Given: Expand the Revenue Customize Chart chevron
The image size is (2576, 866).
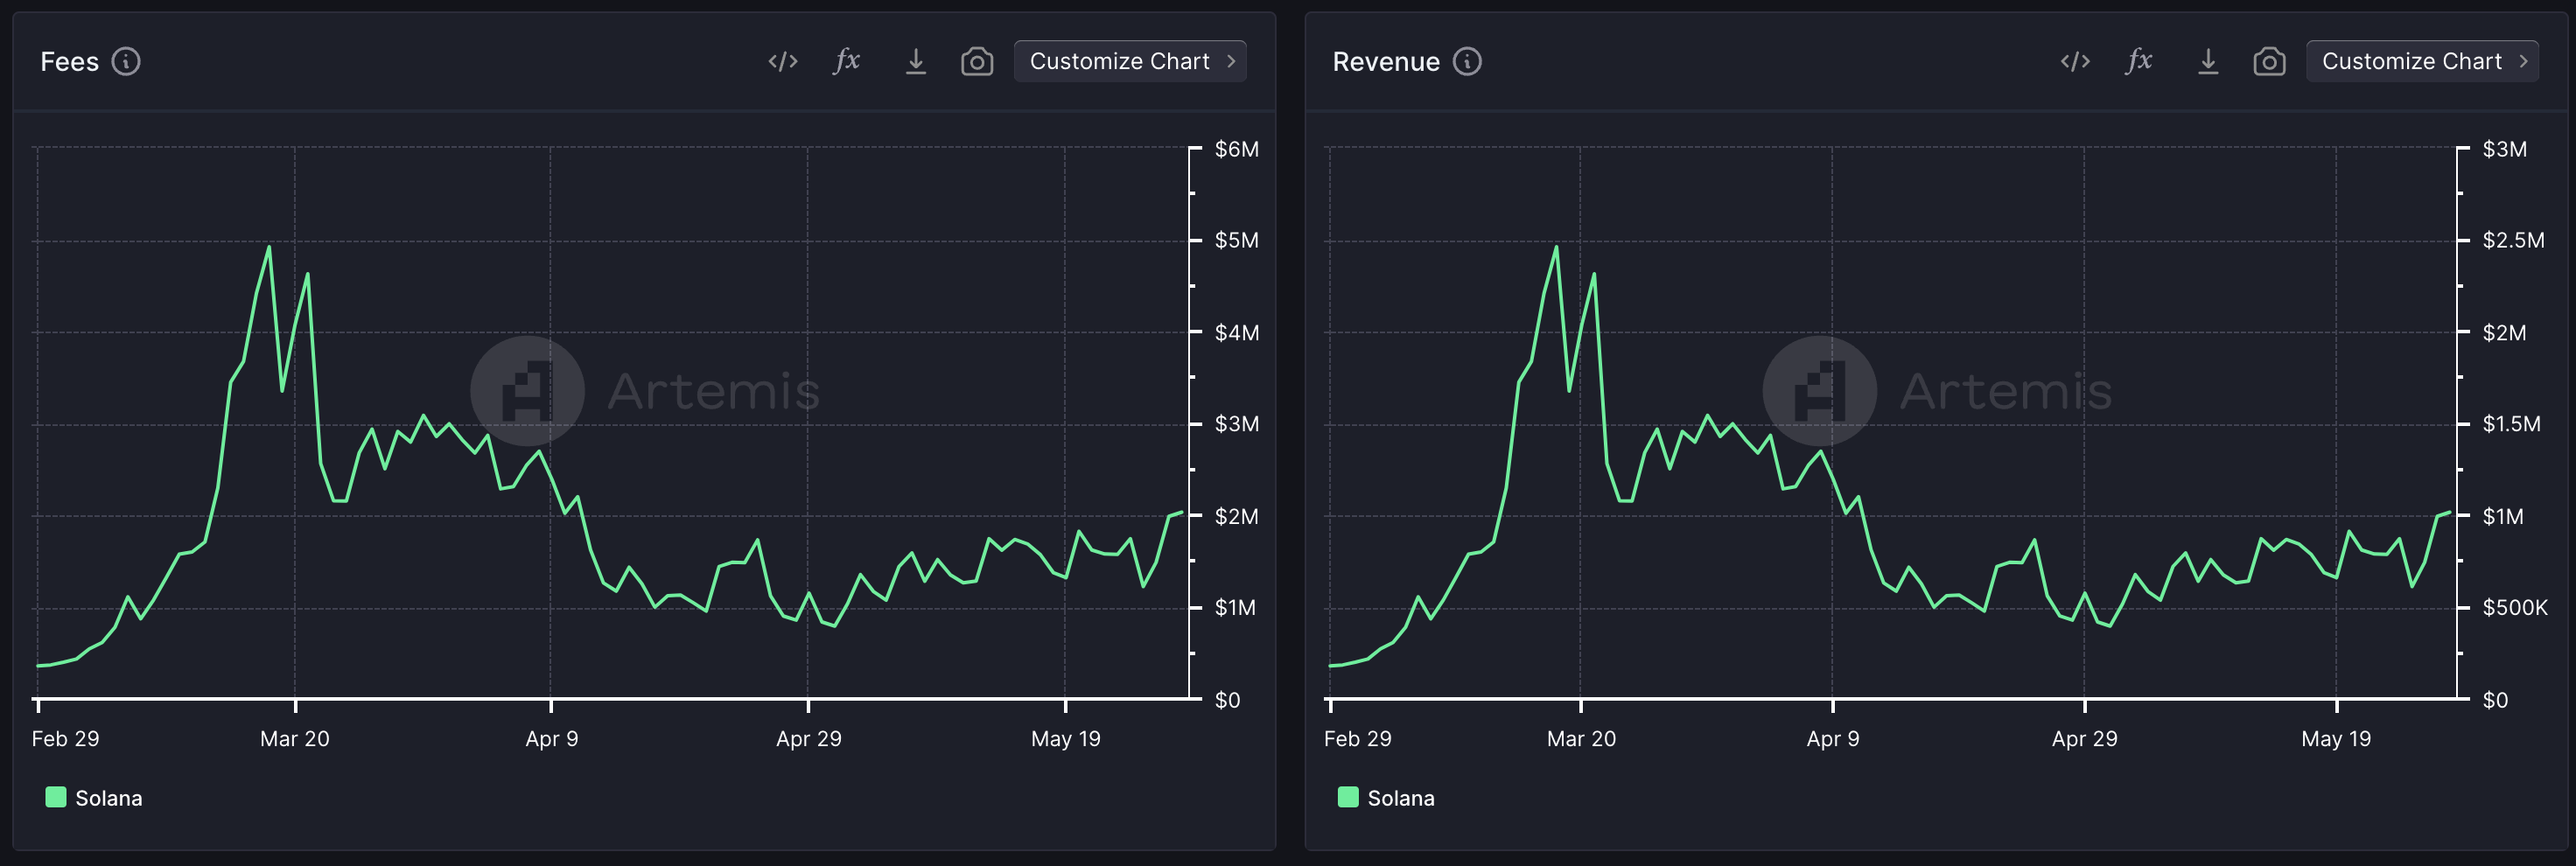Looking at the screenshot, I should click(2524, 62).
